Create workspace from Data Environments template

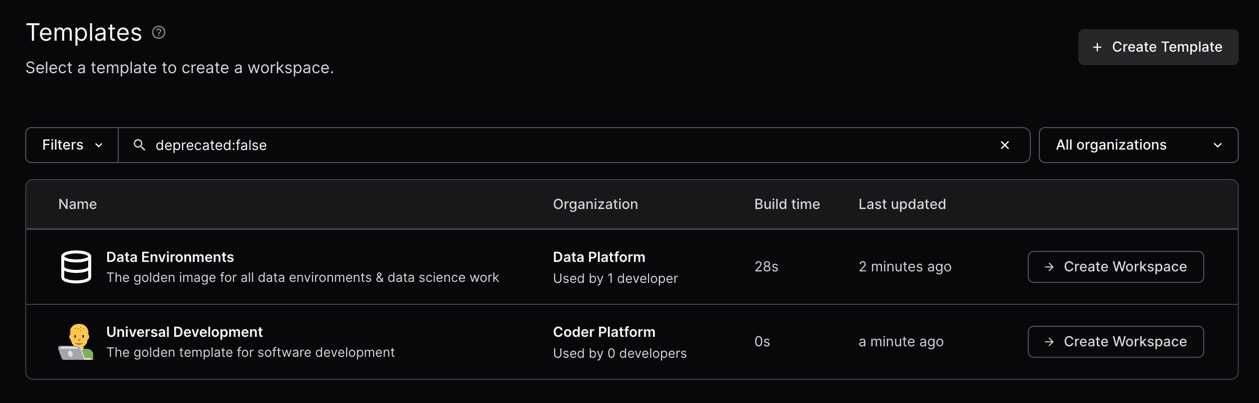tap(1115, 267)
